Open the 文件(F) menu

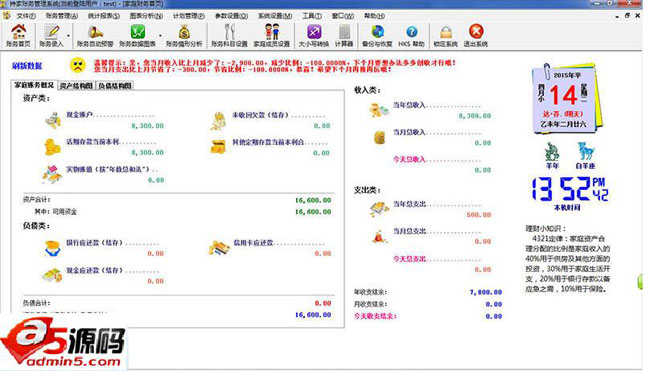26,16
